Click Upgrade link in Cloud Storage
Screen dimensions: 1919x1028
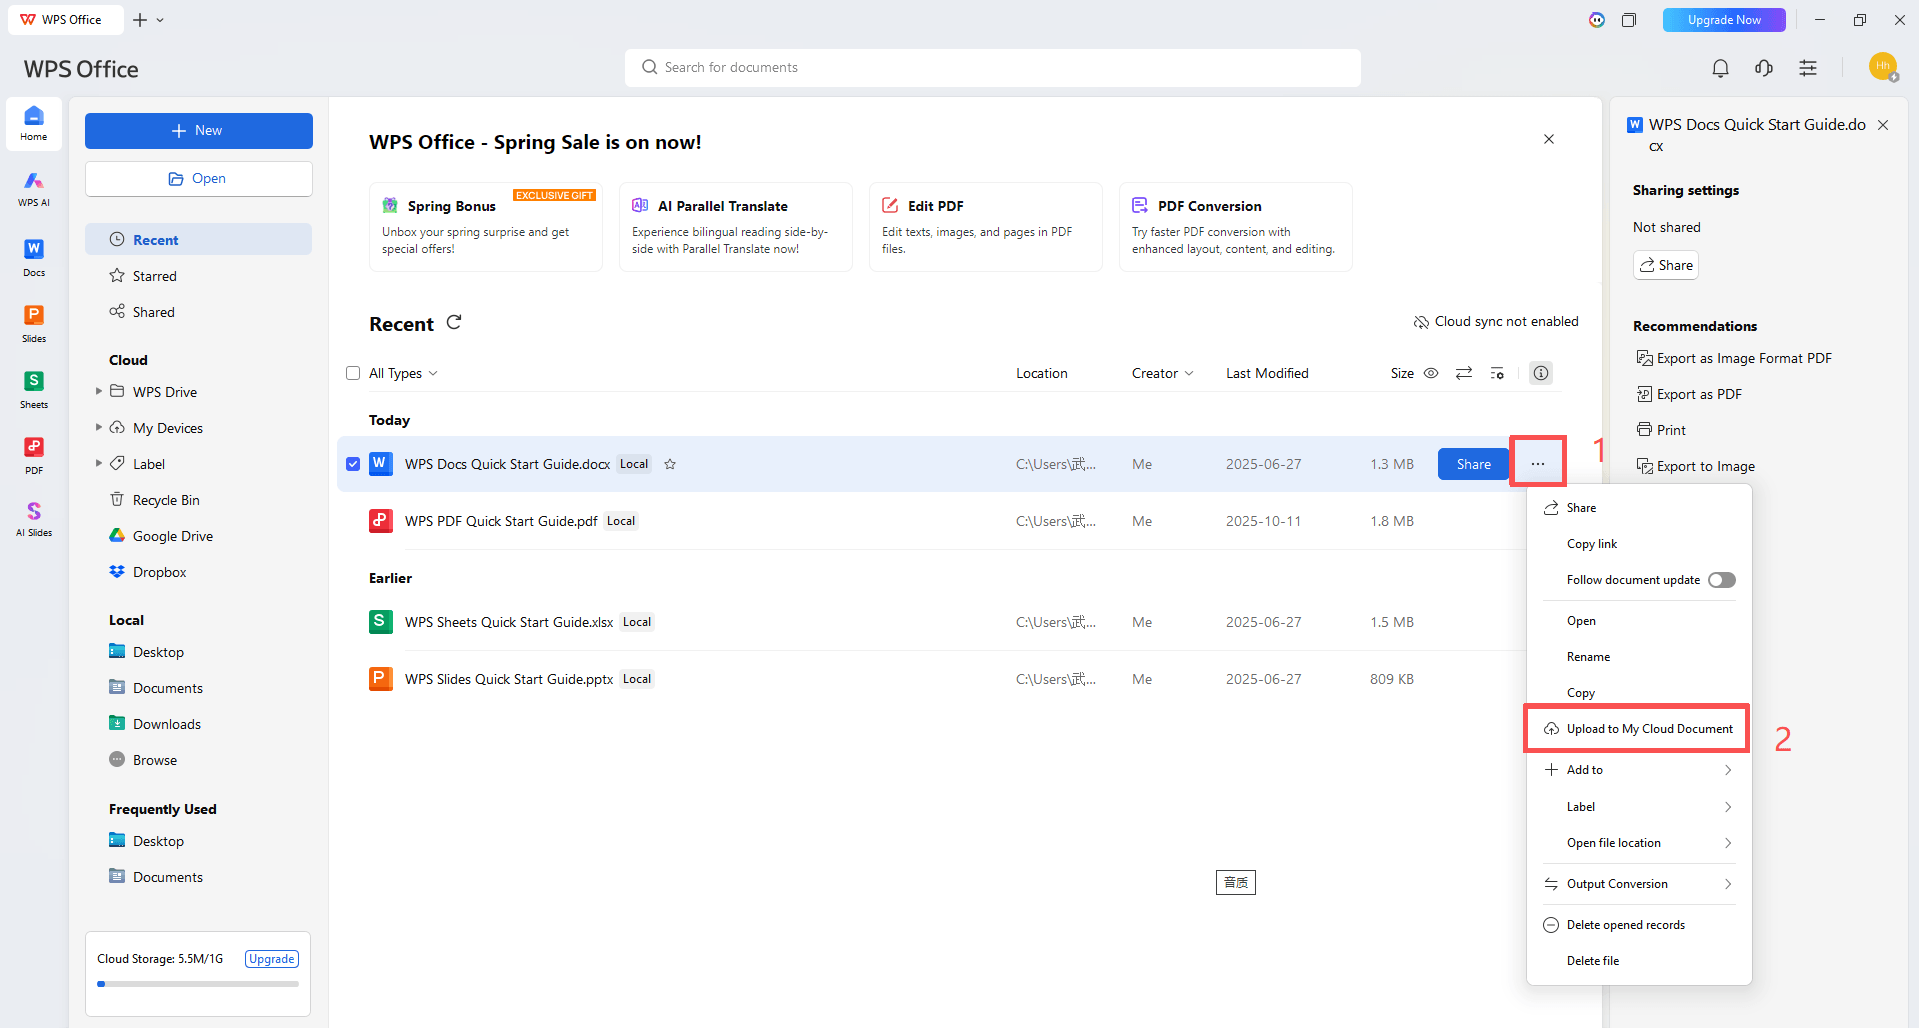[x=272, y=959]
